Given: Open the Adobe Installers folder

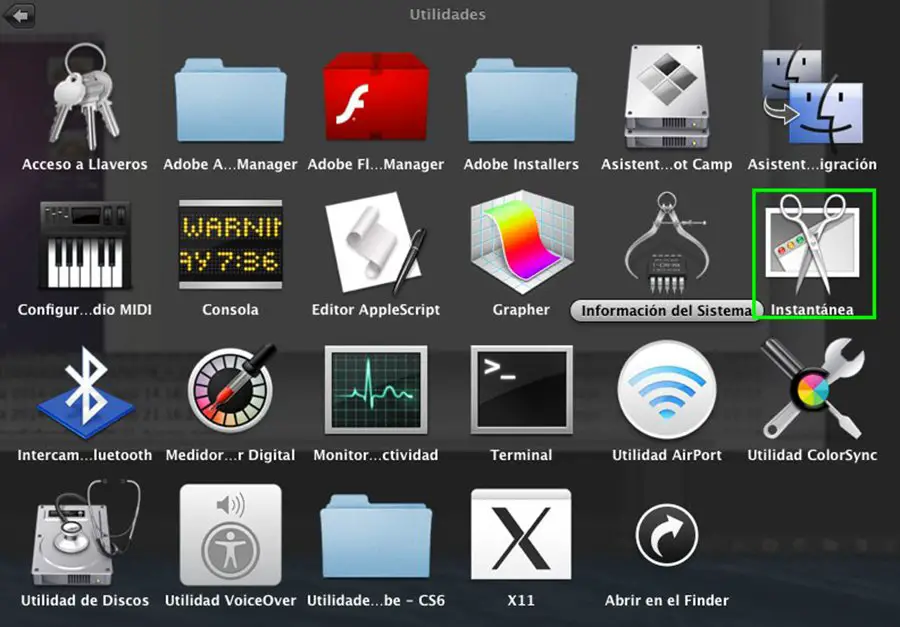Looking at the screenshot, I should (x=521, y=100).
